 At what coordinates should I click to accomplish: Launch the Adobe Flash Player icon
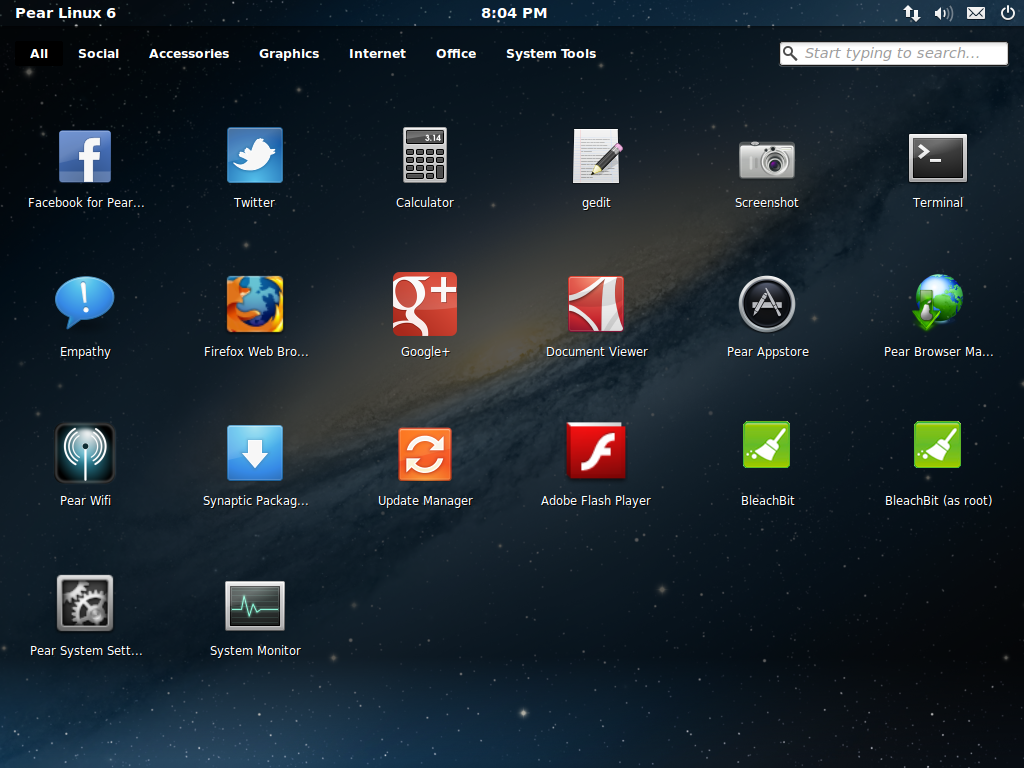click(596, 451)
